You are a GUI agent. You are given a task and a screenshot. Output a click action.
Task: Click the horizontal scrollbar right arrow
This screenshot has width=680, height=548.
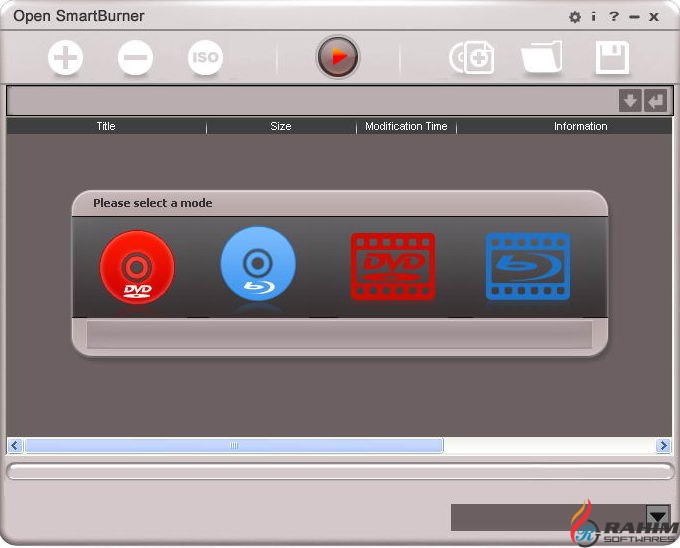point(663,445)
